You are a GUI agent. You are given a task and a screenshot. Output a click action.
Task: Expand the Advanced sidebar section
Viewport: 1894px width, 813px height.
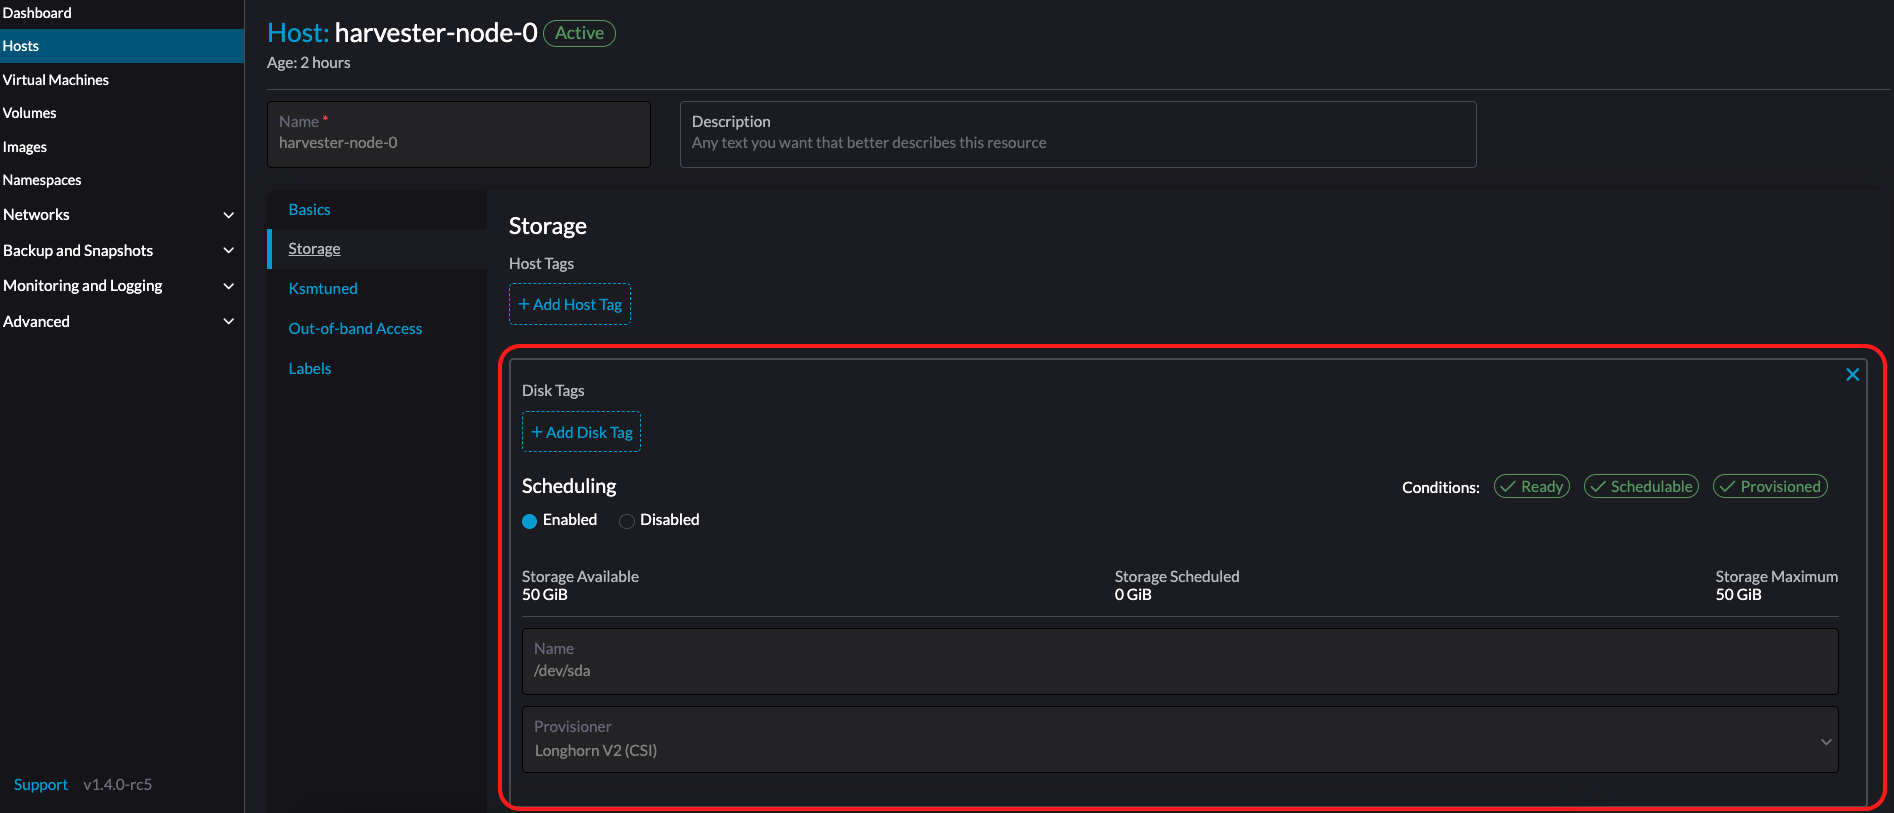tap(228, 322)
